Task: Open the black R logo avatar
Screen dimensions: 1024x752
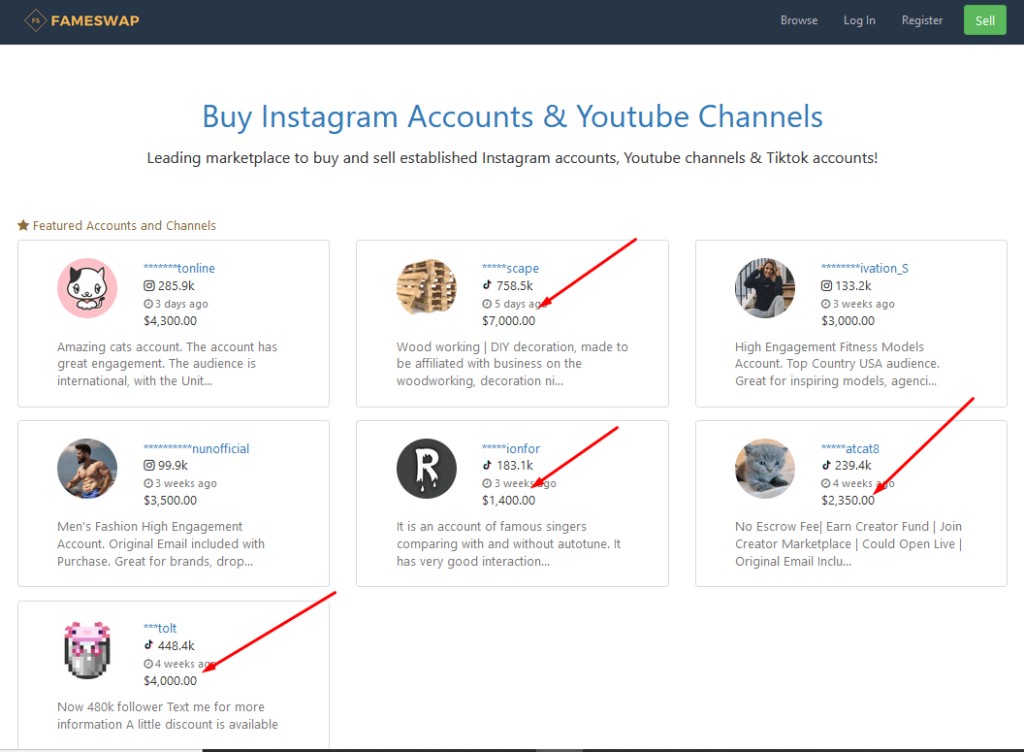Action: pyautogui.click(x=426, y=468)
